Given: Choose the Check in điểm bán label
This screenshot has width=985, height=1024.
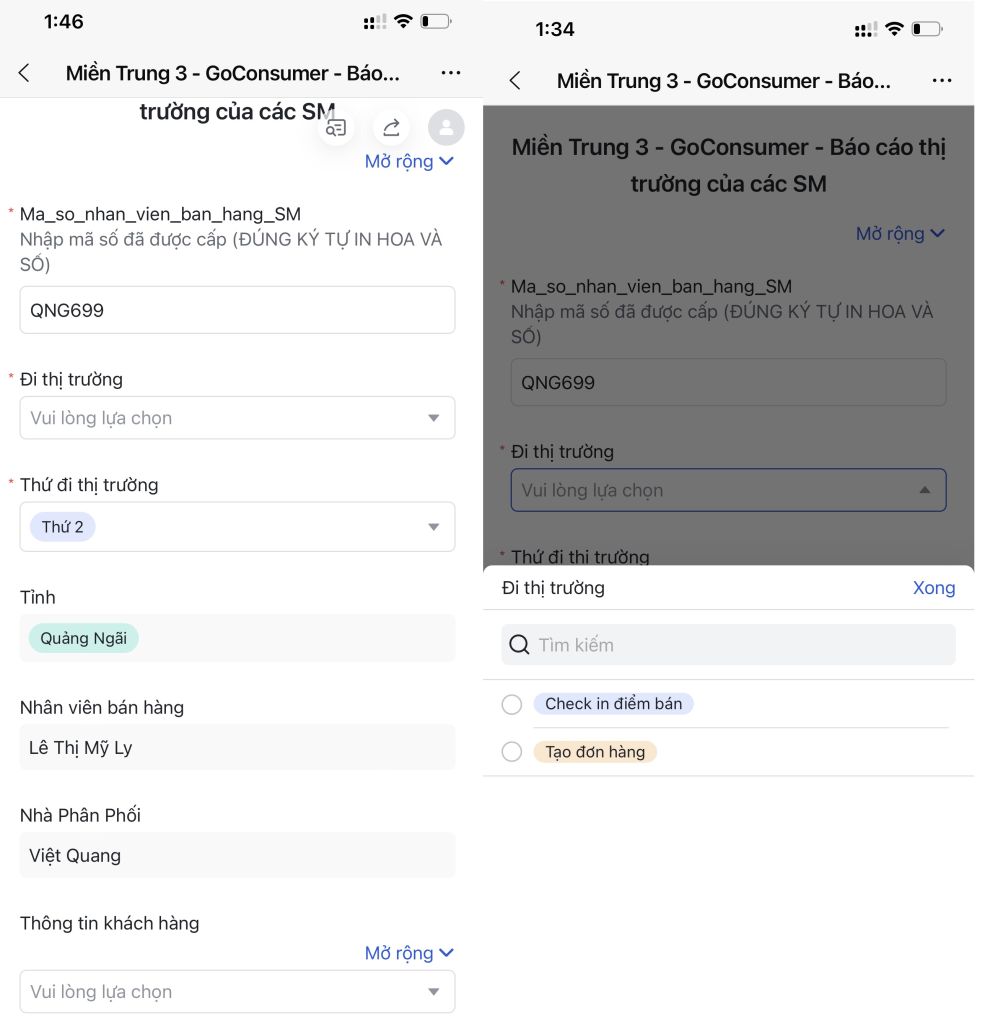Looking at the screenshot, I should (x=613, y=703).
